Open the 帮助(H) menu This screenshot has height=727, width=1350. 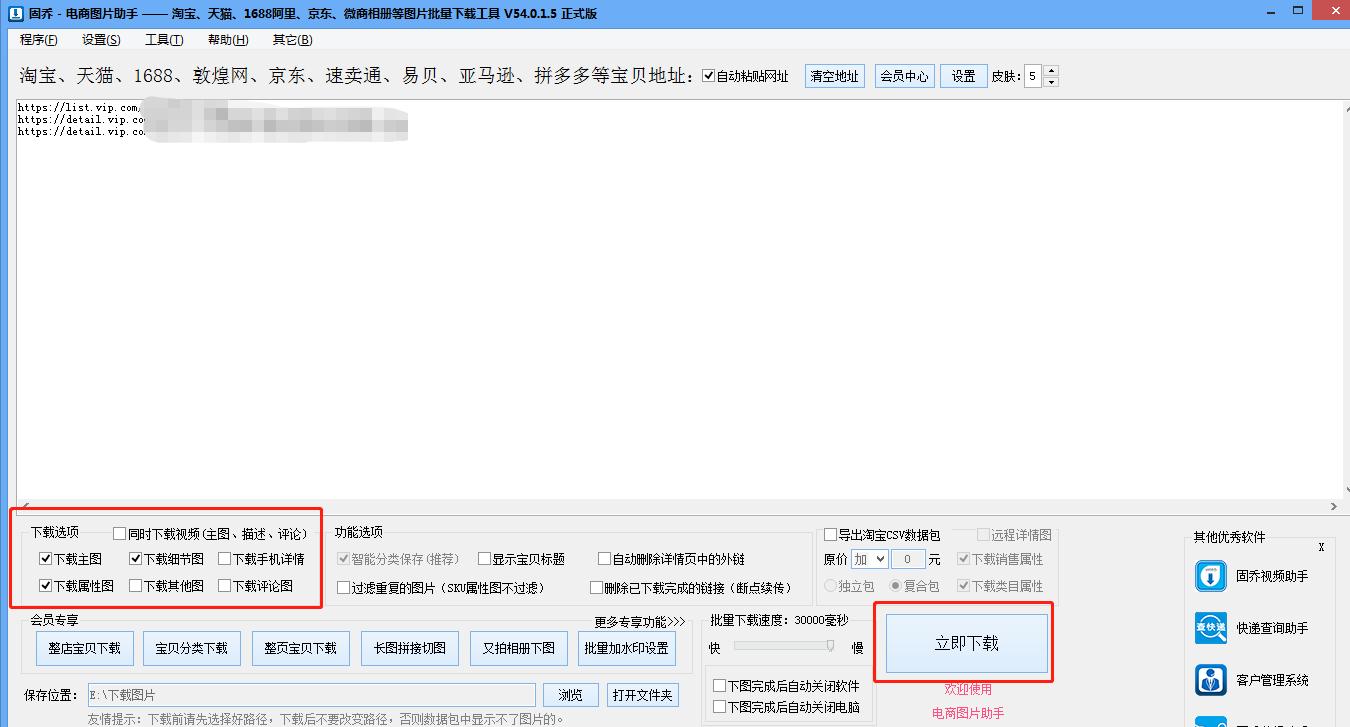[x=226, y=39]
